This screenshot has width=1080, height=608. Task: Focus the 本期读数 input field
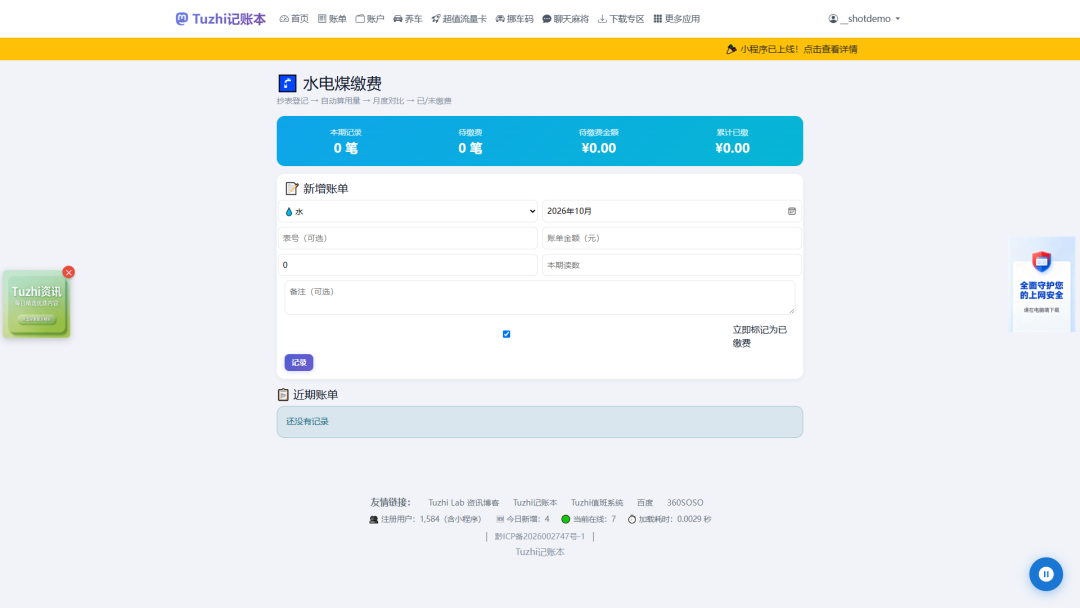point(672,265)
